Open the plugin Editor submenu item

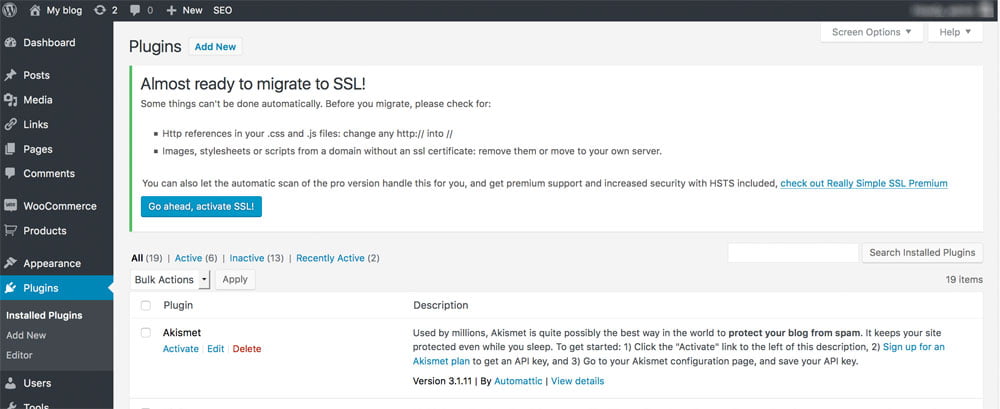click(x=19, y=355)
